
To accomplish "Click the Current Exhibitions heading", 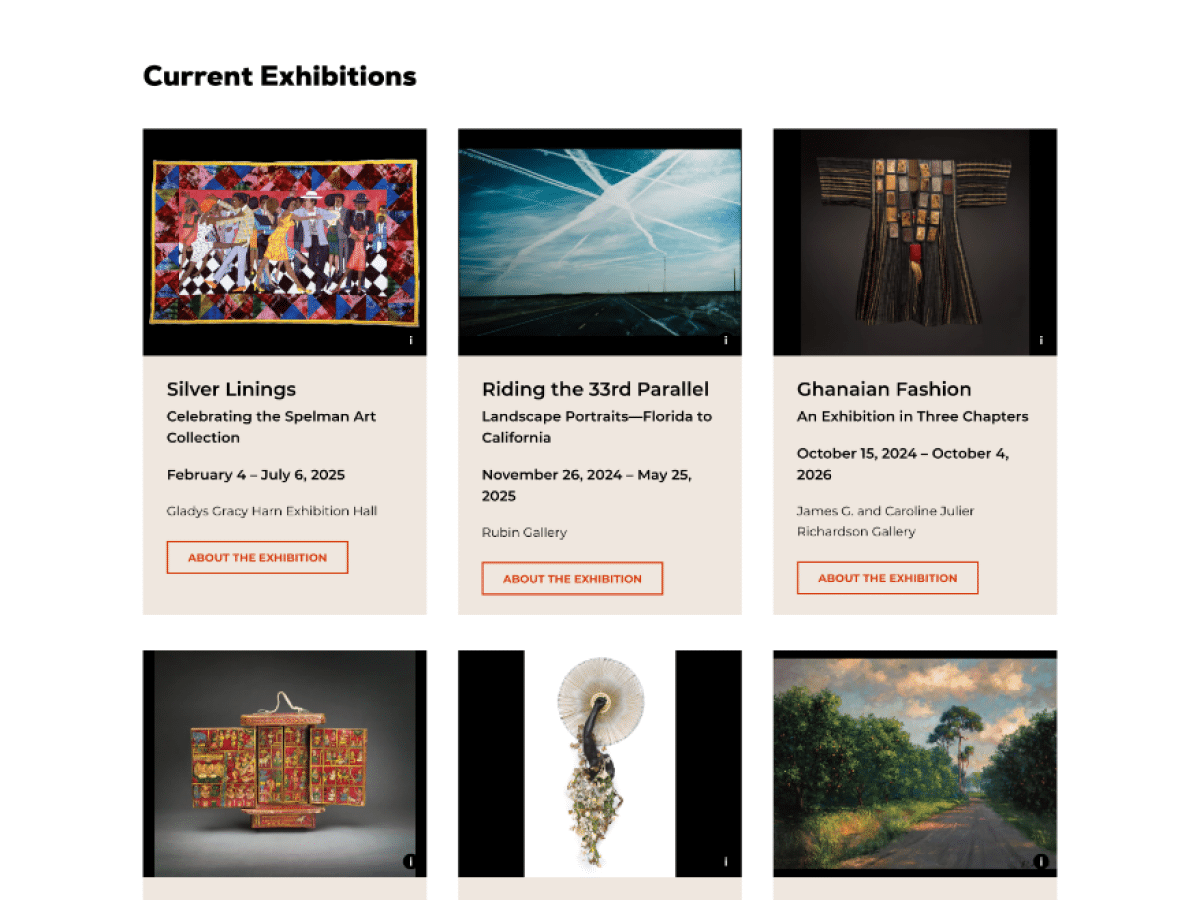I will tap(280, 76).
